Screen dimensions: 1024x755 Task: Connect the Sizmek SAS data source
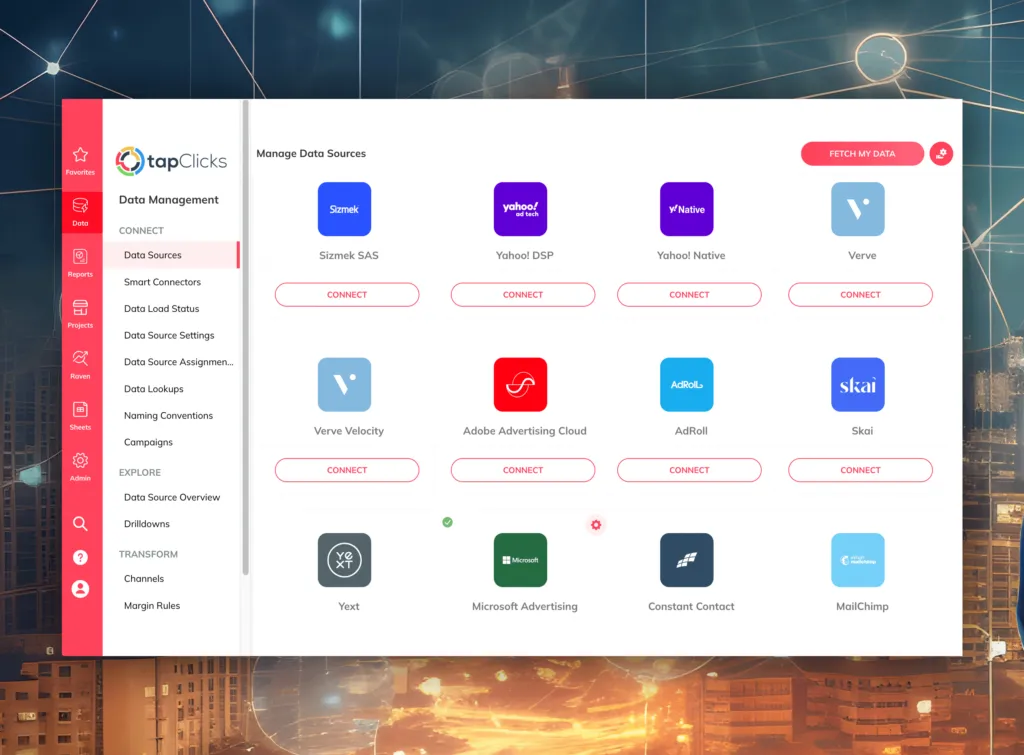[x=347, y=295]
